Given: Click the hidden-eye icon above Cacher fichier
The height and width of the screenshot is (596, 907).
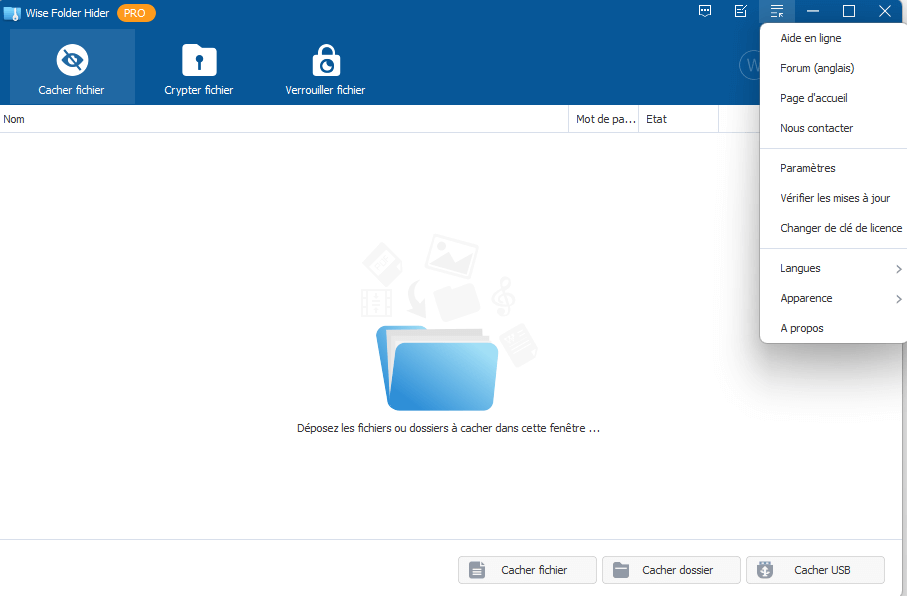Looking at the screenshot, I should point(71,57).
